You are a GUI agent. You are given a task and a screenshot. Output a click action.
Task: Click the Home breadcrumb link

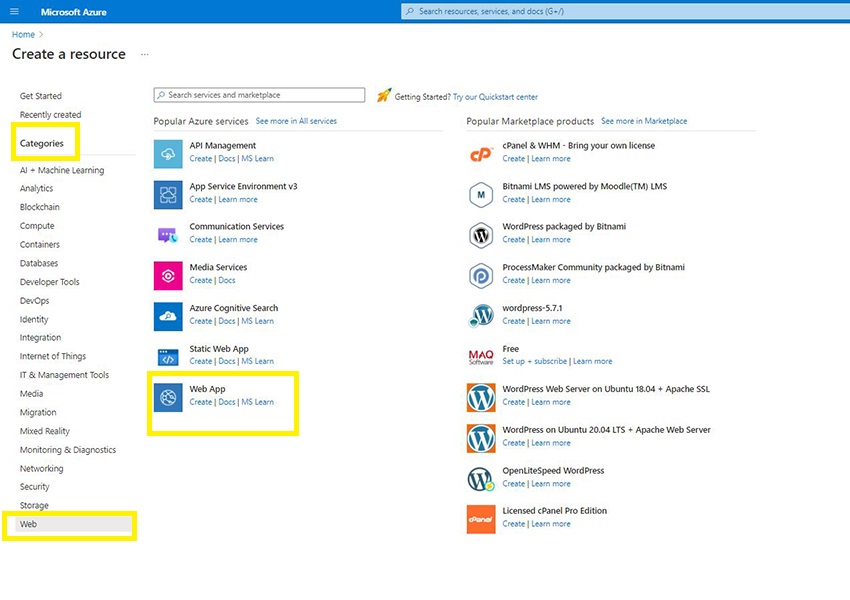[x=23, y=35]
